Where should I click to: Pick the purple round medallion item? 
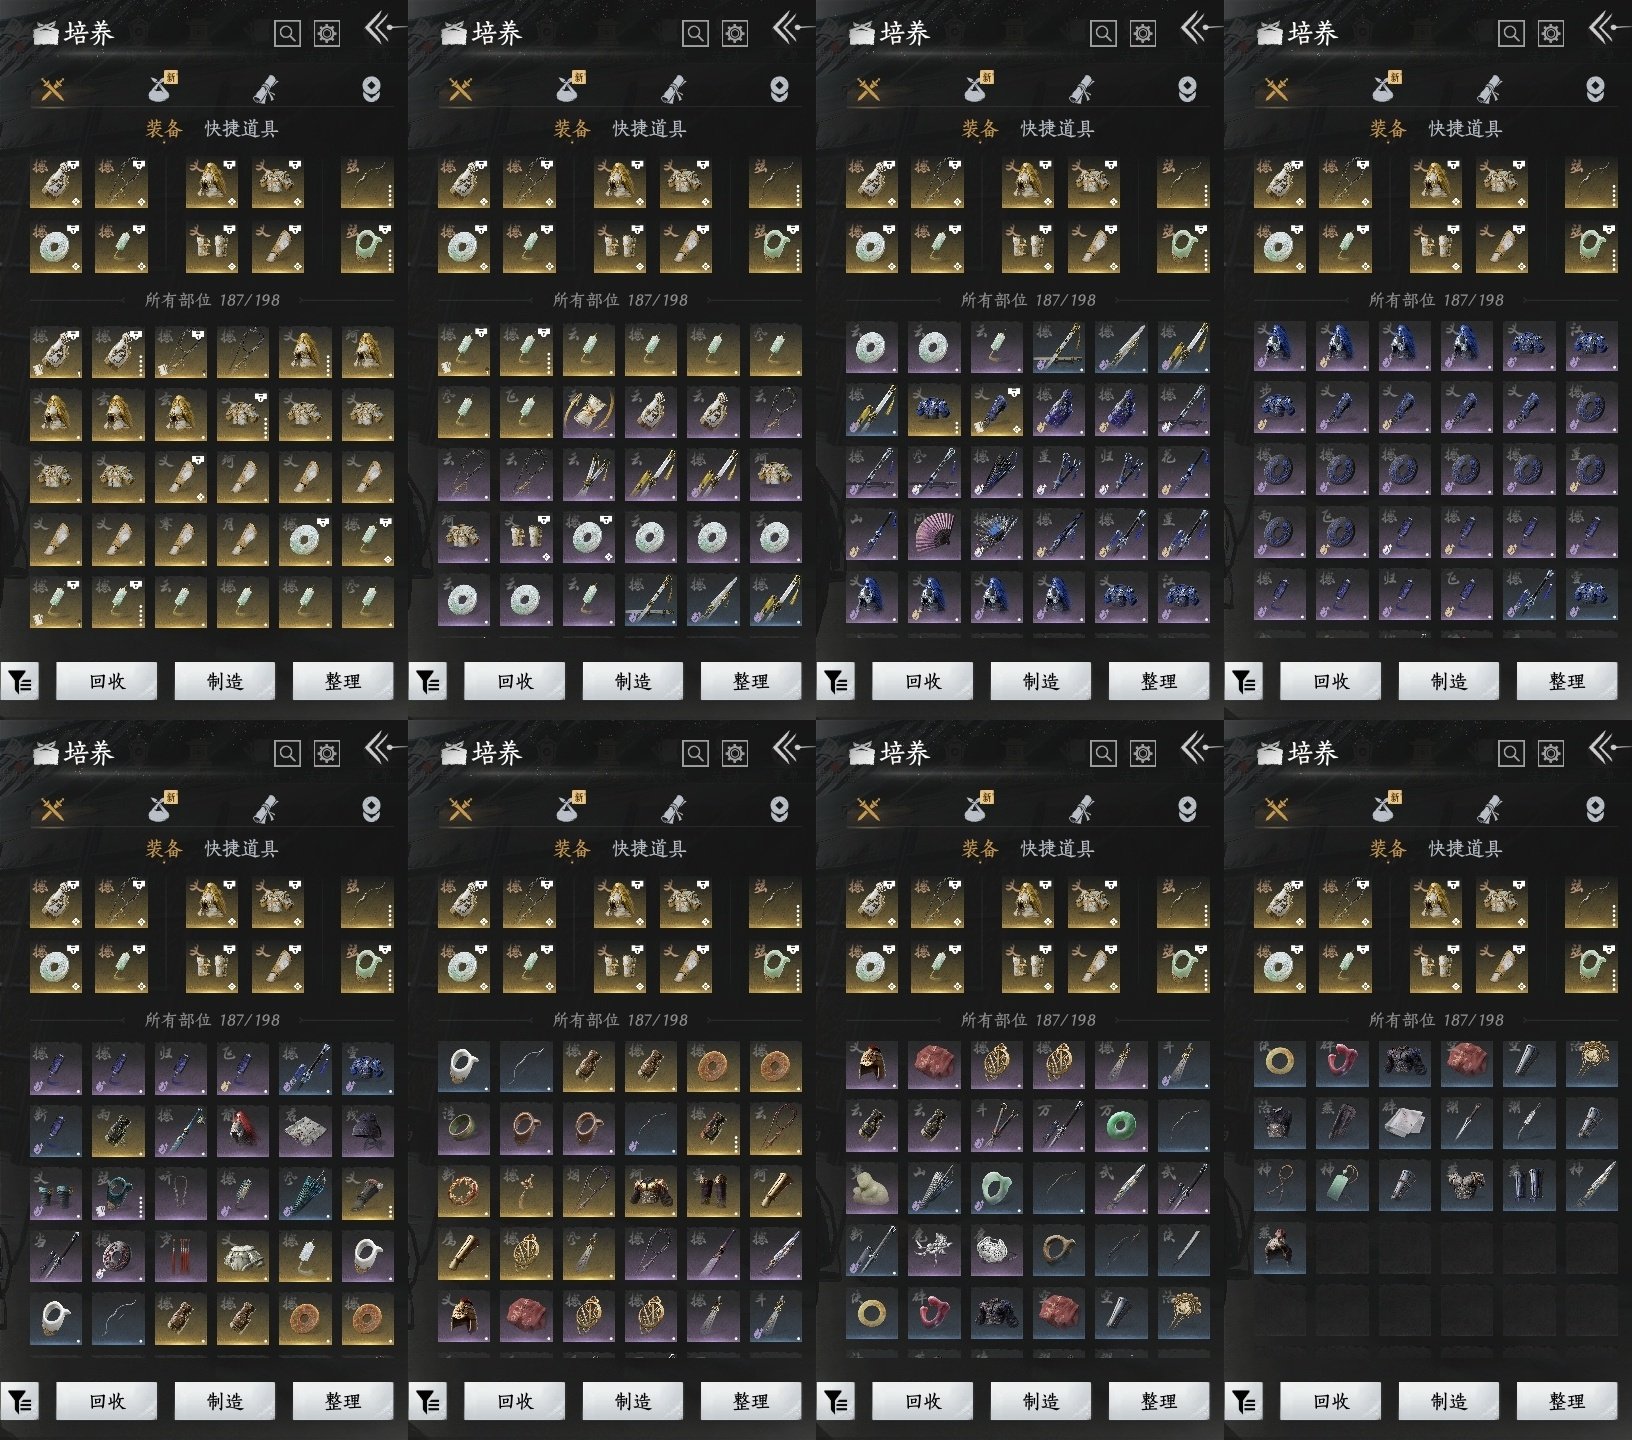click(x=118, y=1254)
